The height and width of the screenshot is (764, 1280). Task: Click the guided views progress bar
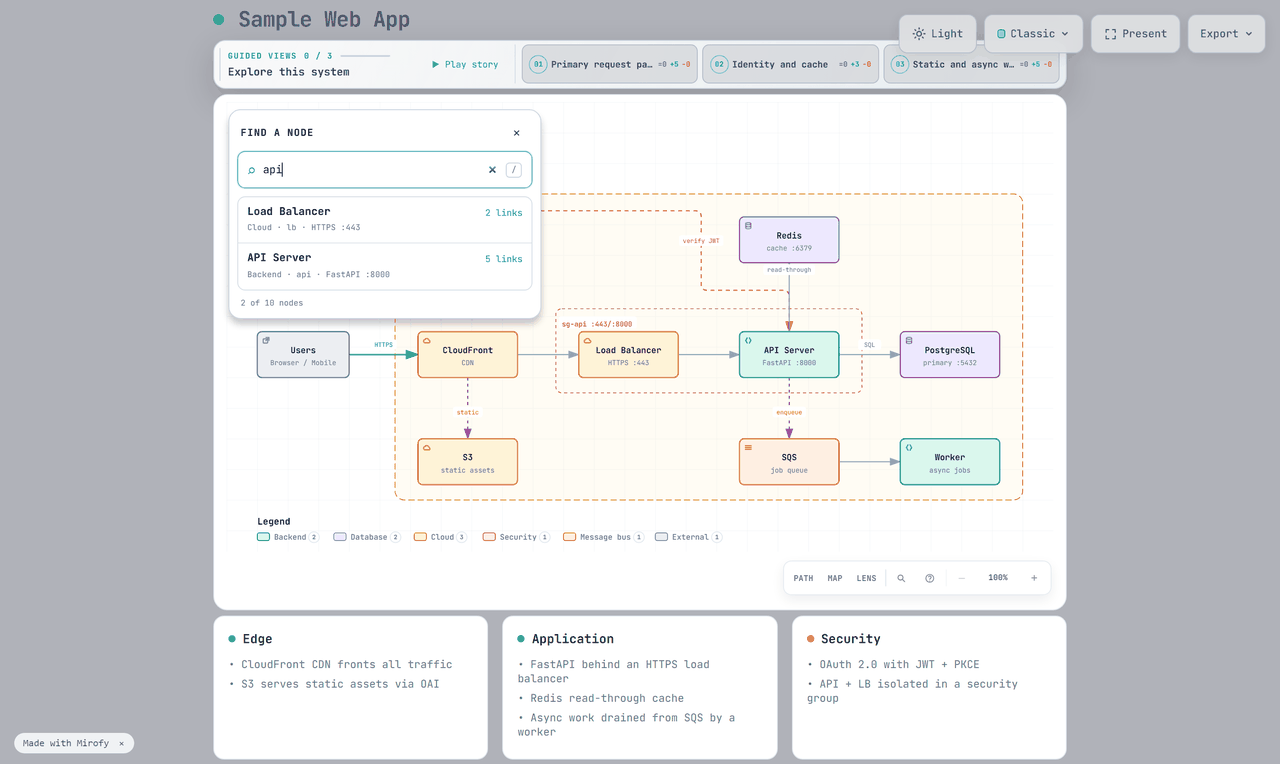point(365,56)
